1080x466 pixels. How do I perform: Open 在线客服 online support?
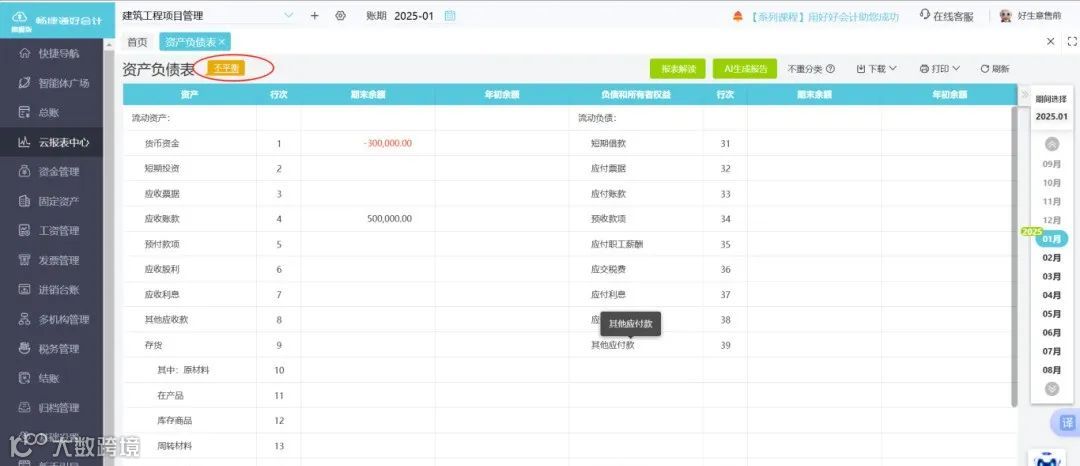946,16
